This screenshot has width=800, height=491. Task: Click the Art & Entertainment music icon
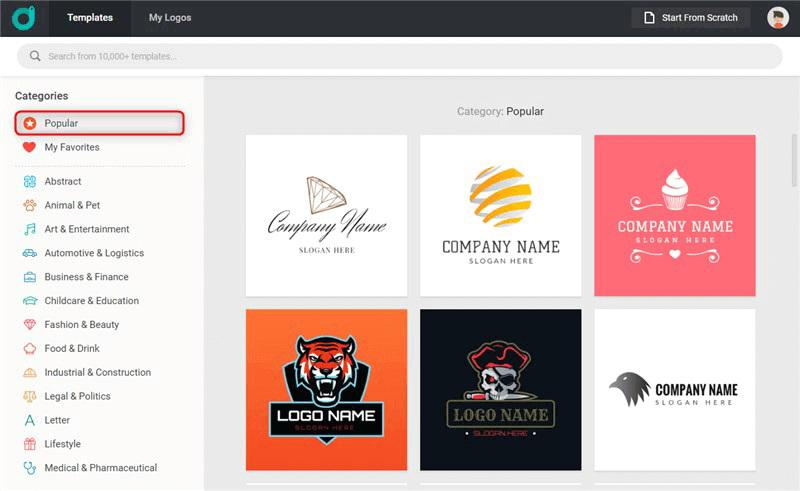[30, 229]
